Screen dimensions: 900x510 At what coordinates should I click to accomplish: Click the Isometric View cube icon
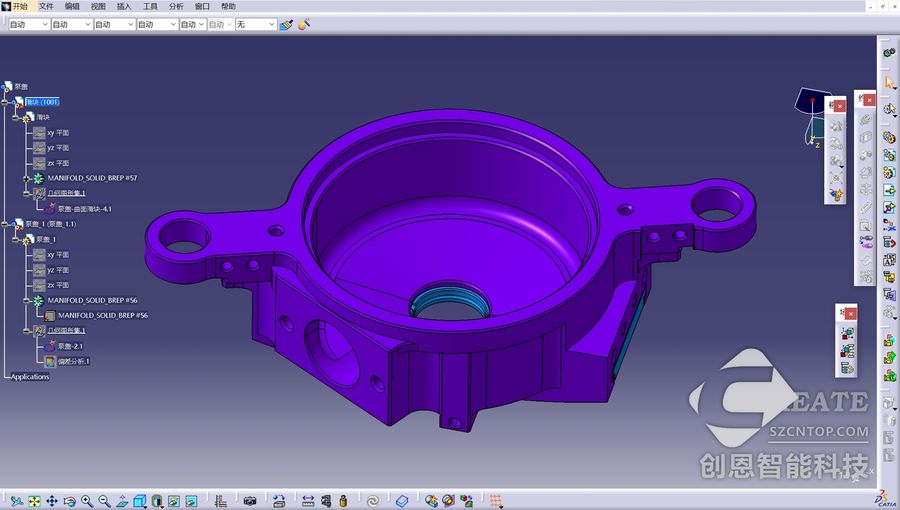point(139,501)
